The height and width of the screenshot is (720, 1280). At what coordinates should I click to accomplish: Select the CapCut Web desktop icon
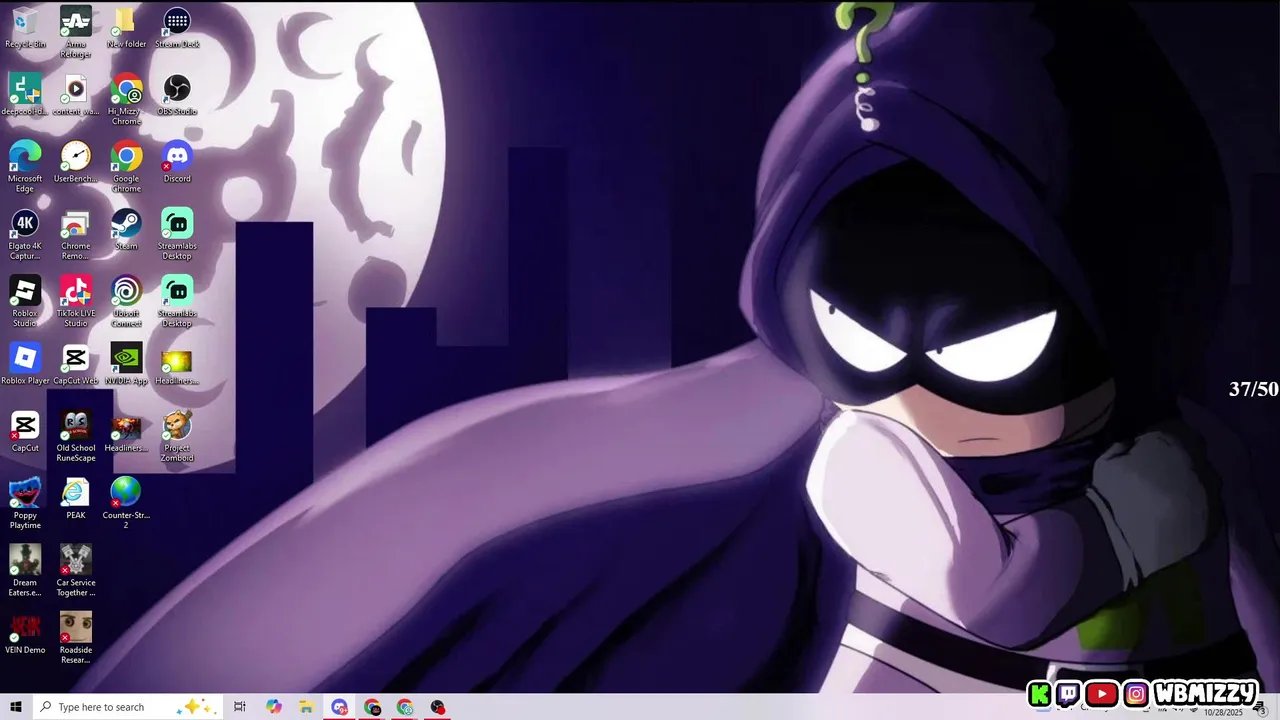[x=76, y=364]
